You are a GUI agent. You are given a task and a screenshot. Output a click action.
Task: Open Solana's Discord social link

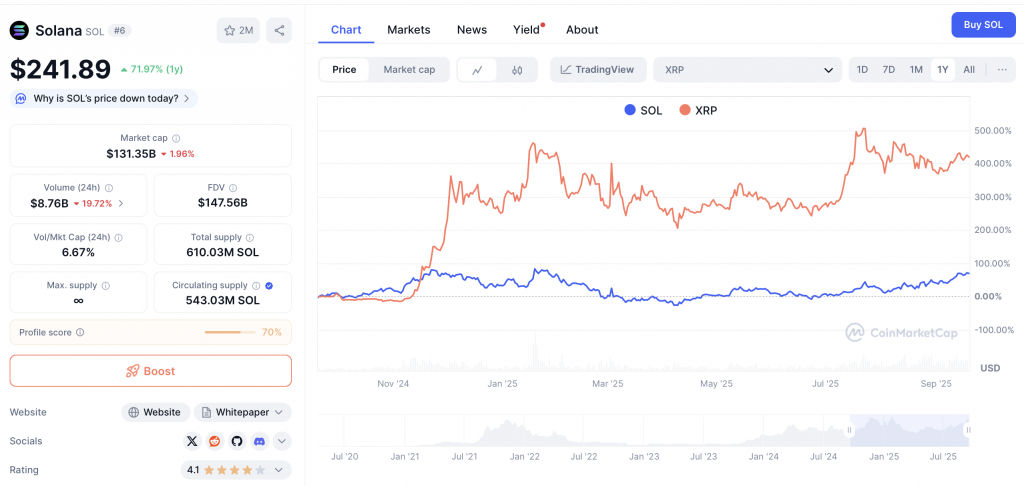click(259, 442)
